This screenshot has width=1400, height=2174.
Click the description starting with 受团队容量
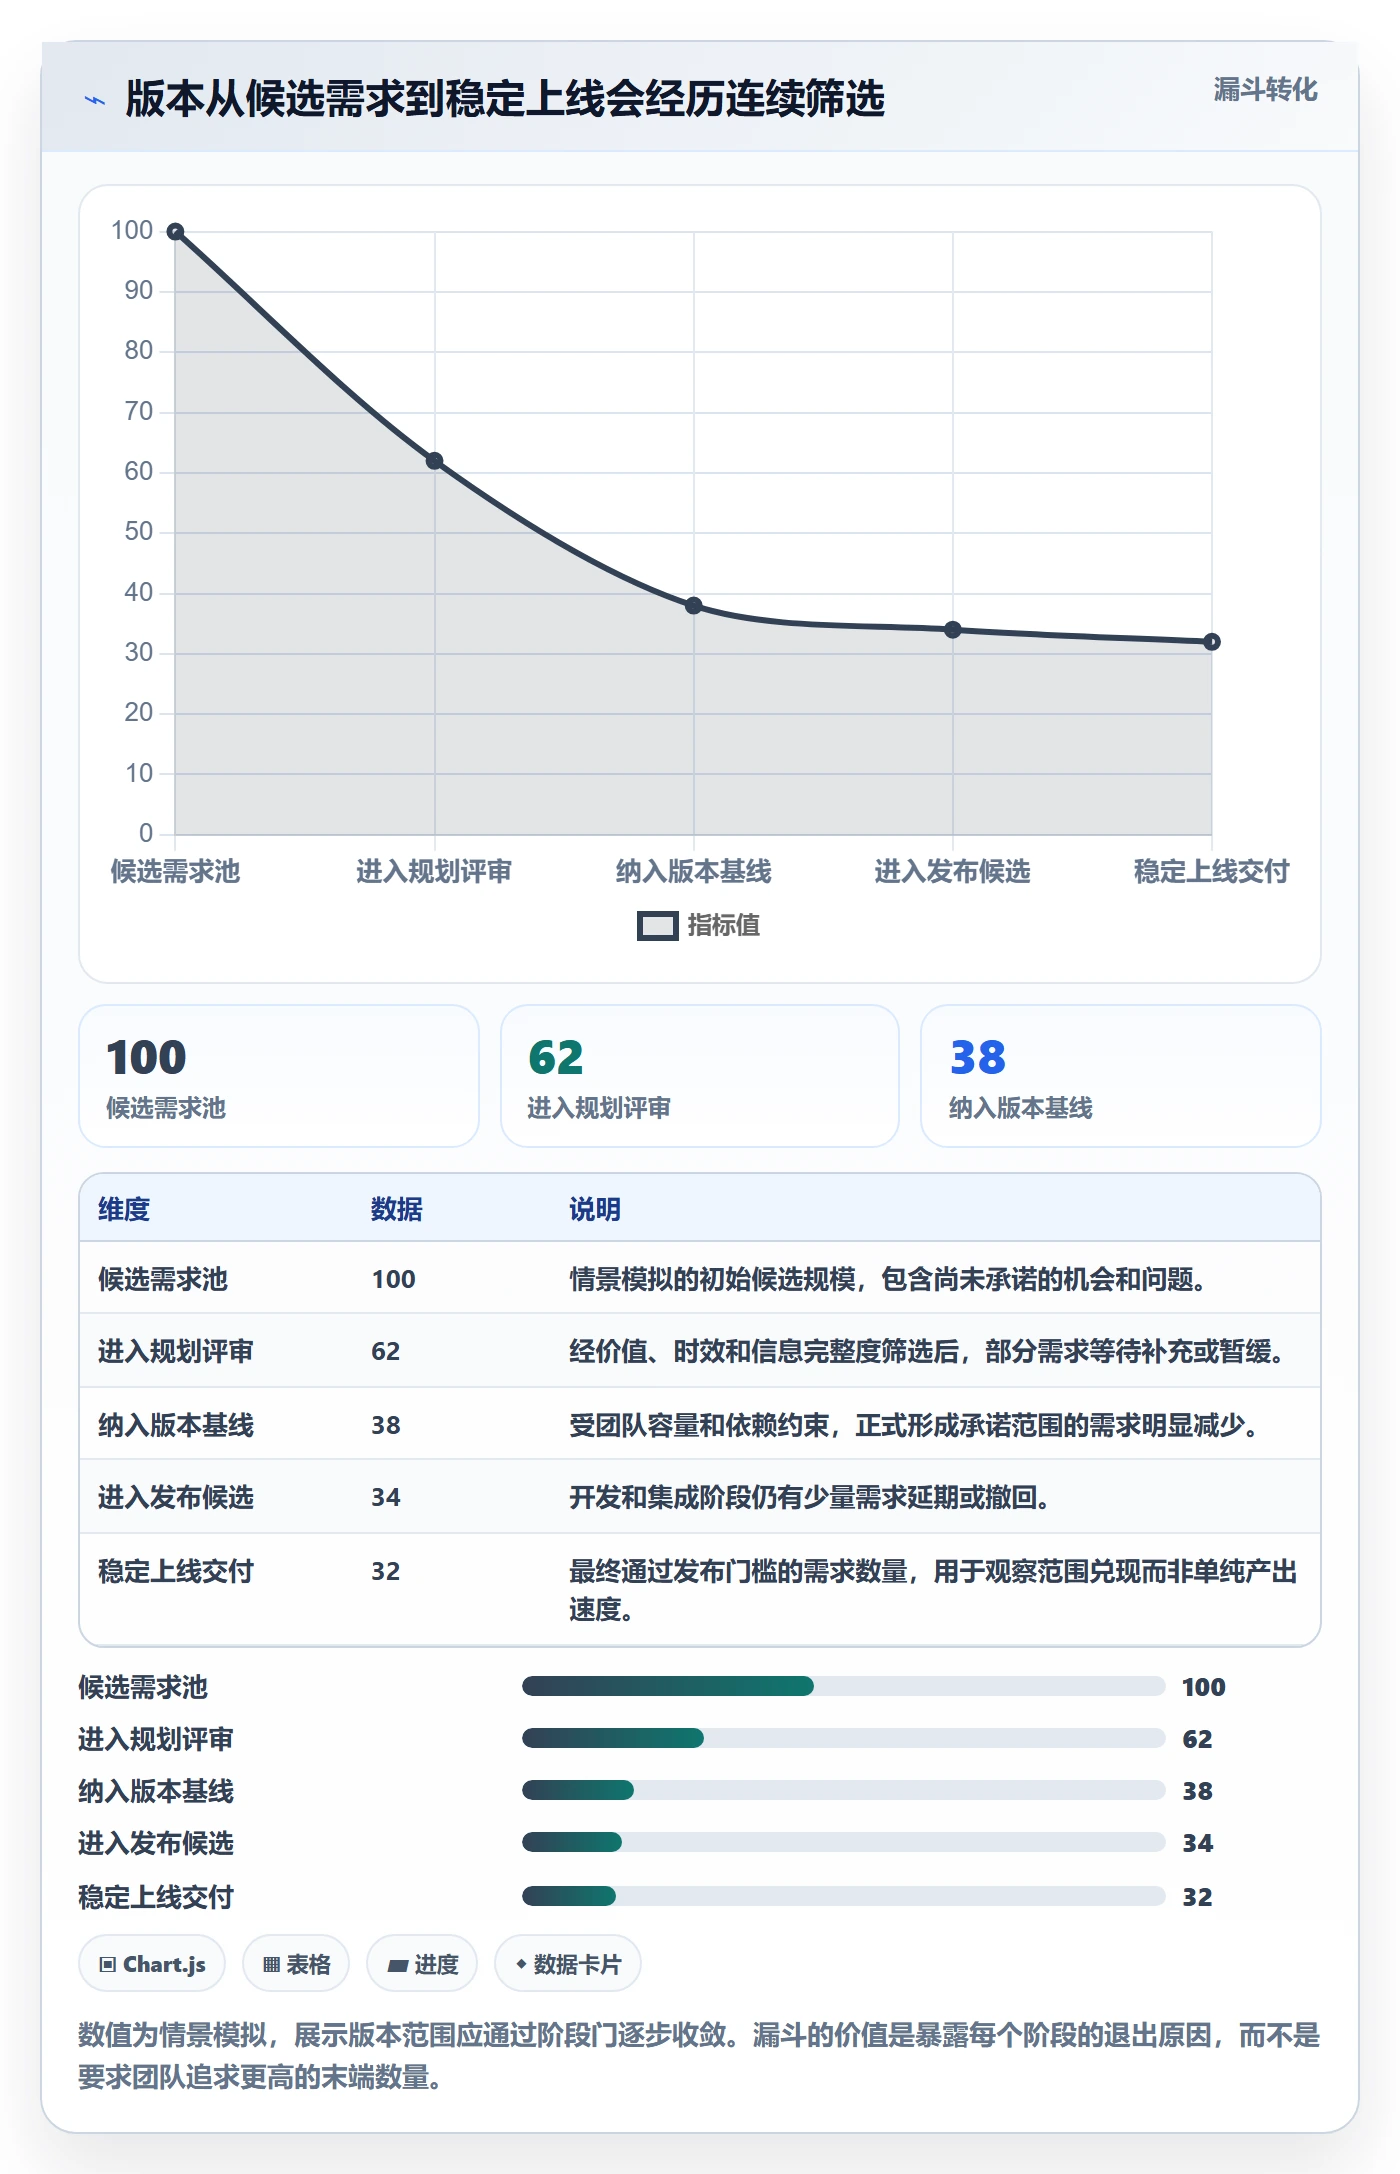click(x=914, y=1426)
